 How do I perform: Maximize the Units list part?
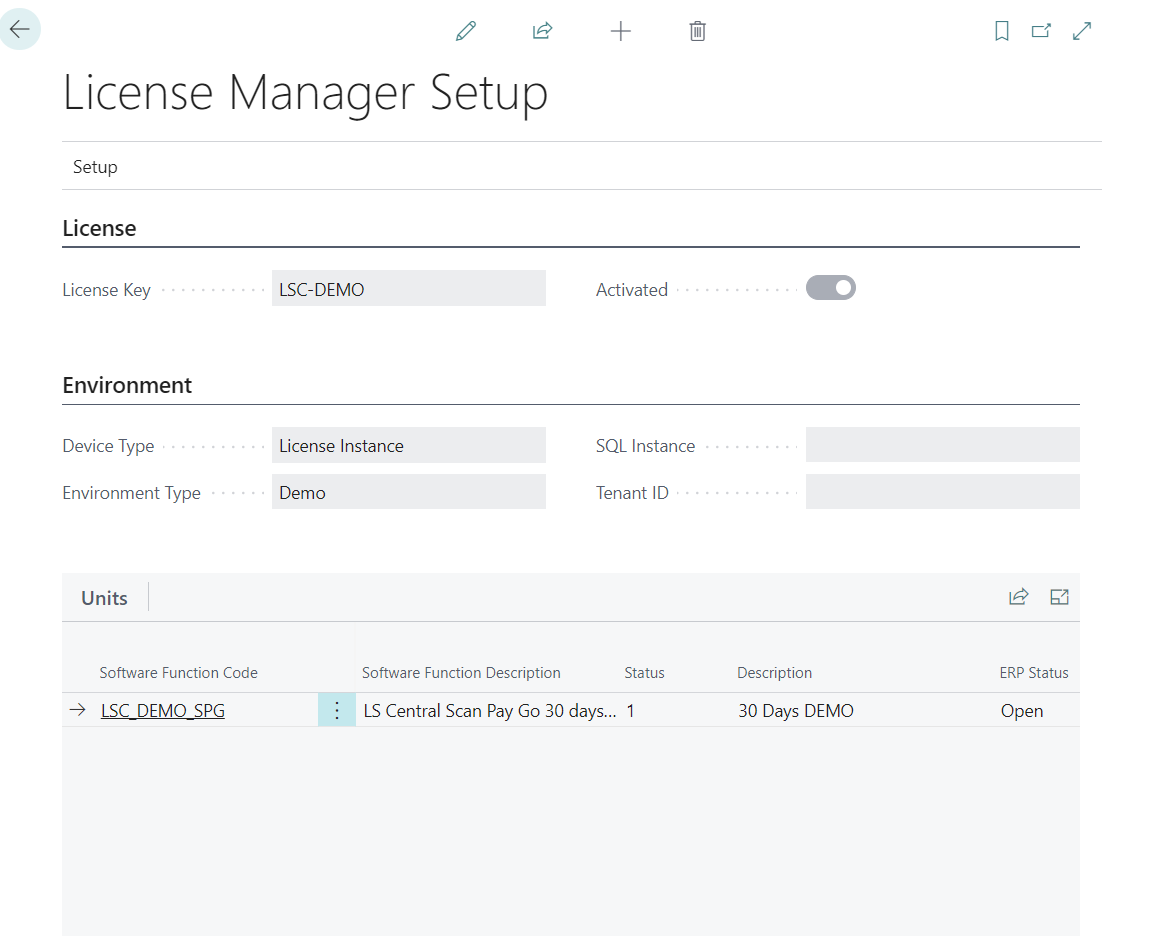(1059, 597)
